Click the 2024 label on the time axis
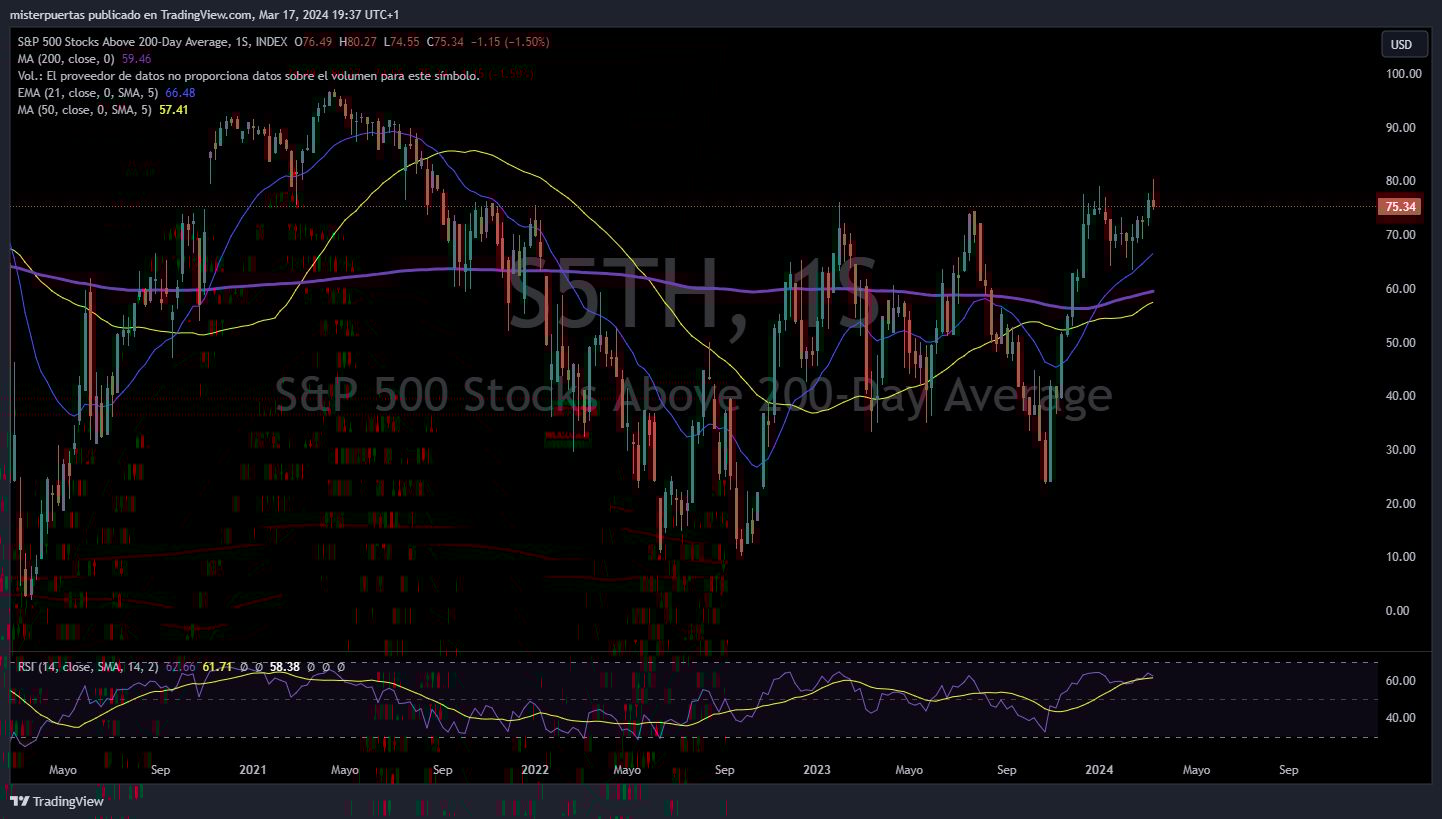Image resolution: width=1442 pixels, height=819 pixels. pos(1099,770)
